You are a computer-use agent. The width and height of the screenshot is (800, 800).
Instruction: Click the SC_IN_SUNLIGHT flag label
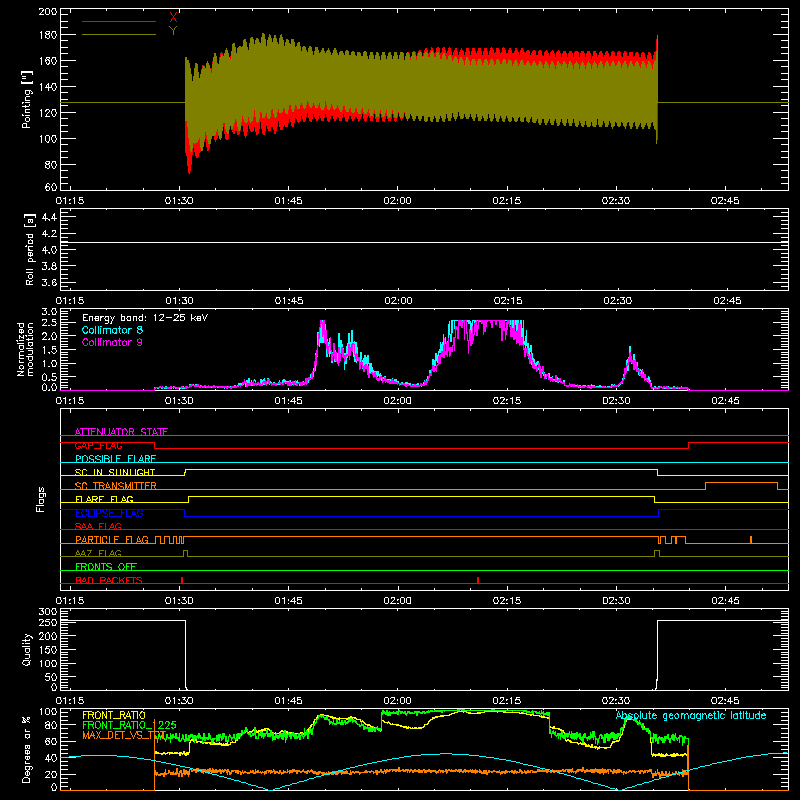click(115, 472)
